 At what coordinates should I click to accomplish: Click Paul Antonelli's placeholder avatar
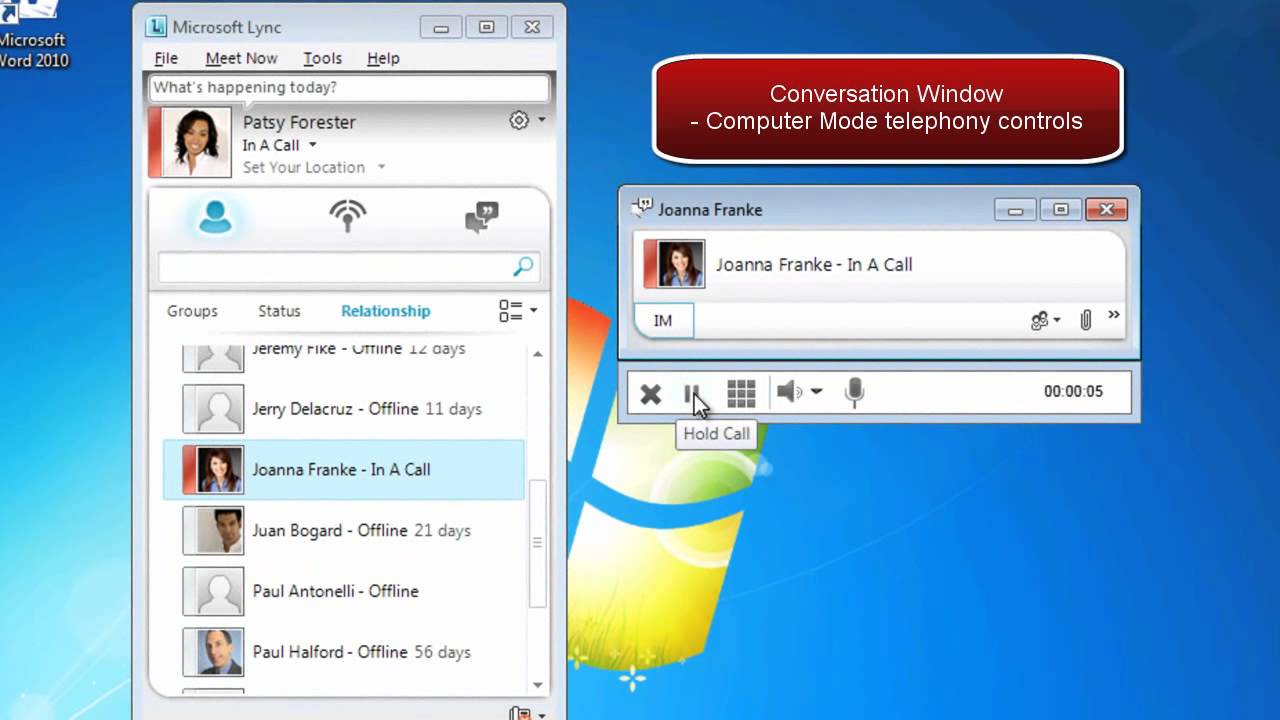[x=213, y=591]
